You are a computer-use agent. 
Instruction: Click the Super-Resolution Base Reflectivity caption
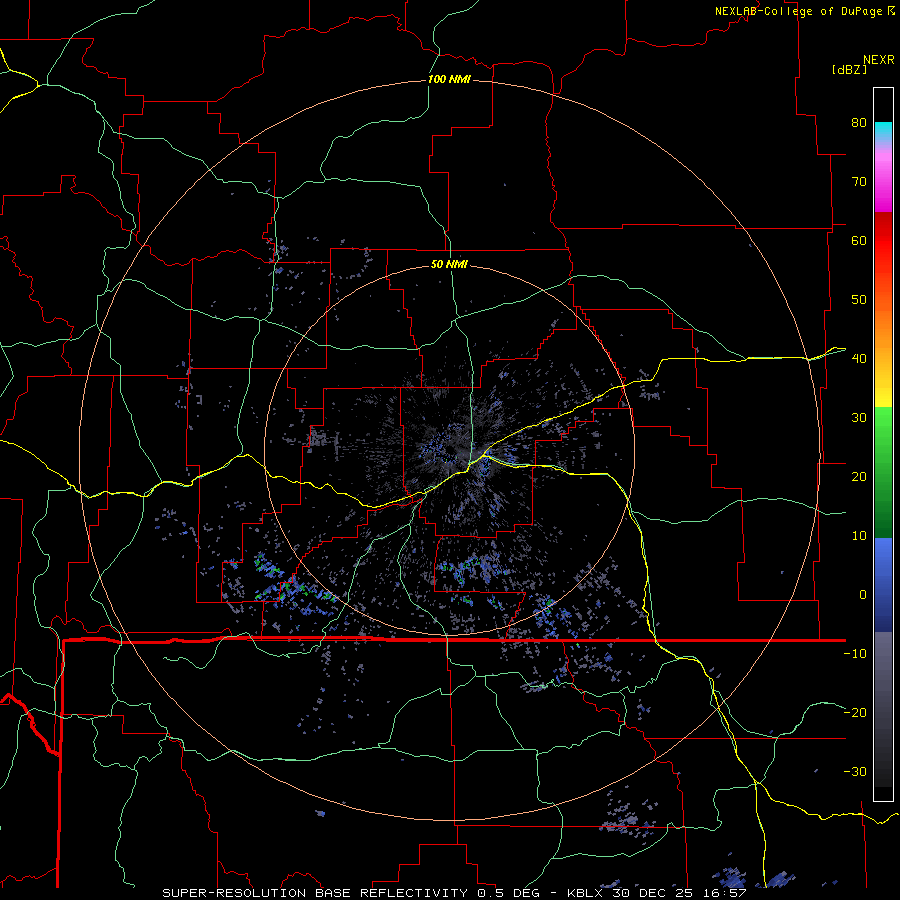click(x=453, y=893)
